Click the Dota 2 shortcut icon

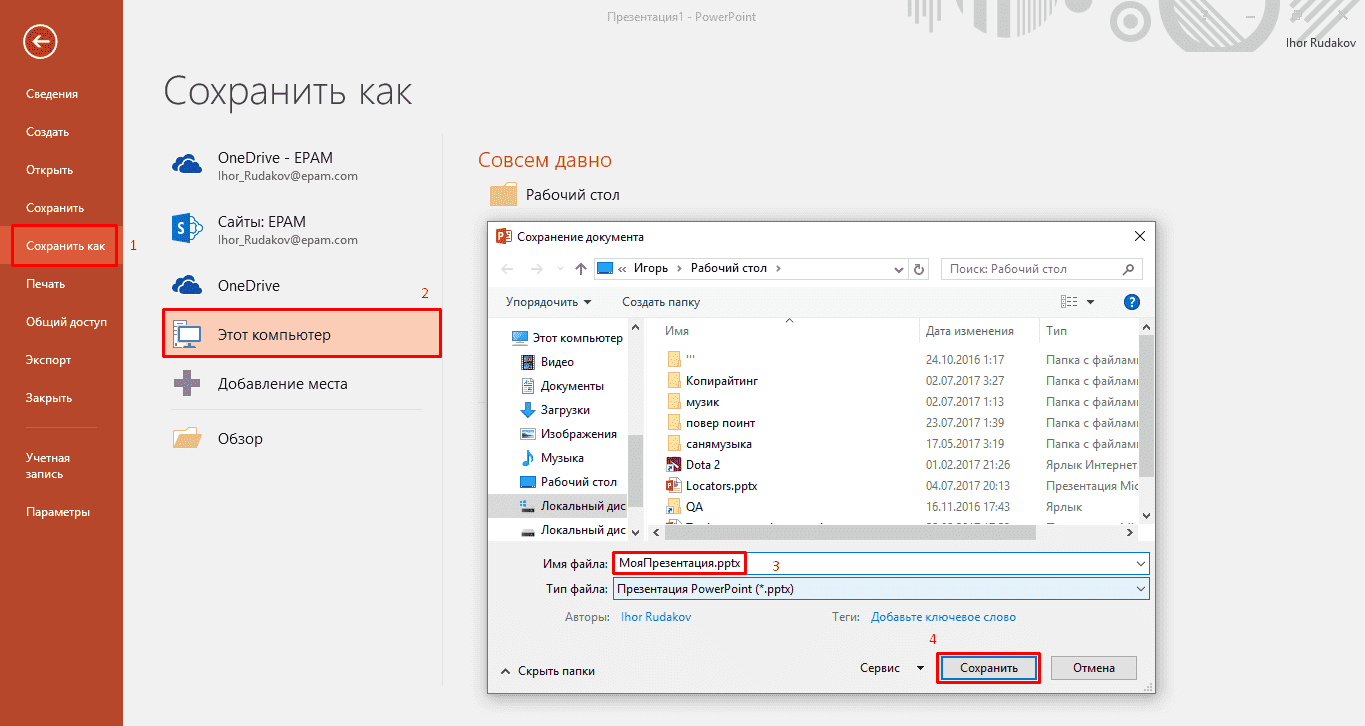point(673,464)
